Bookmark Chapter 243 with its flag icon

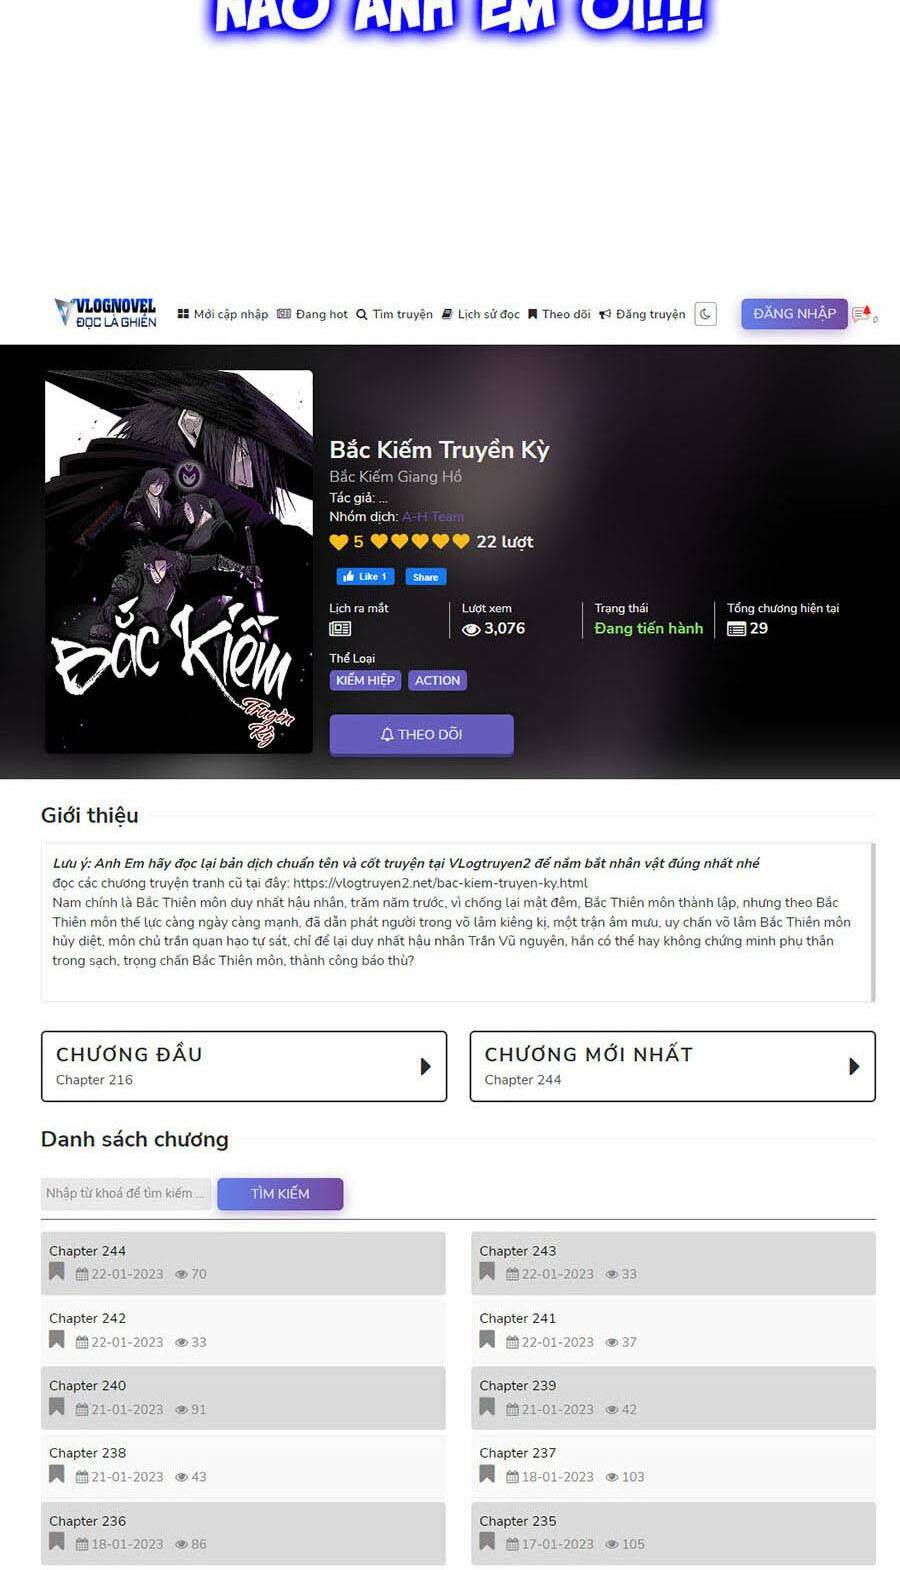pyautogui.click(x=487, y=1272)
